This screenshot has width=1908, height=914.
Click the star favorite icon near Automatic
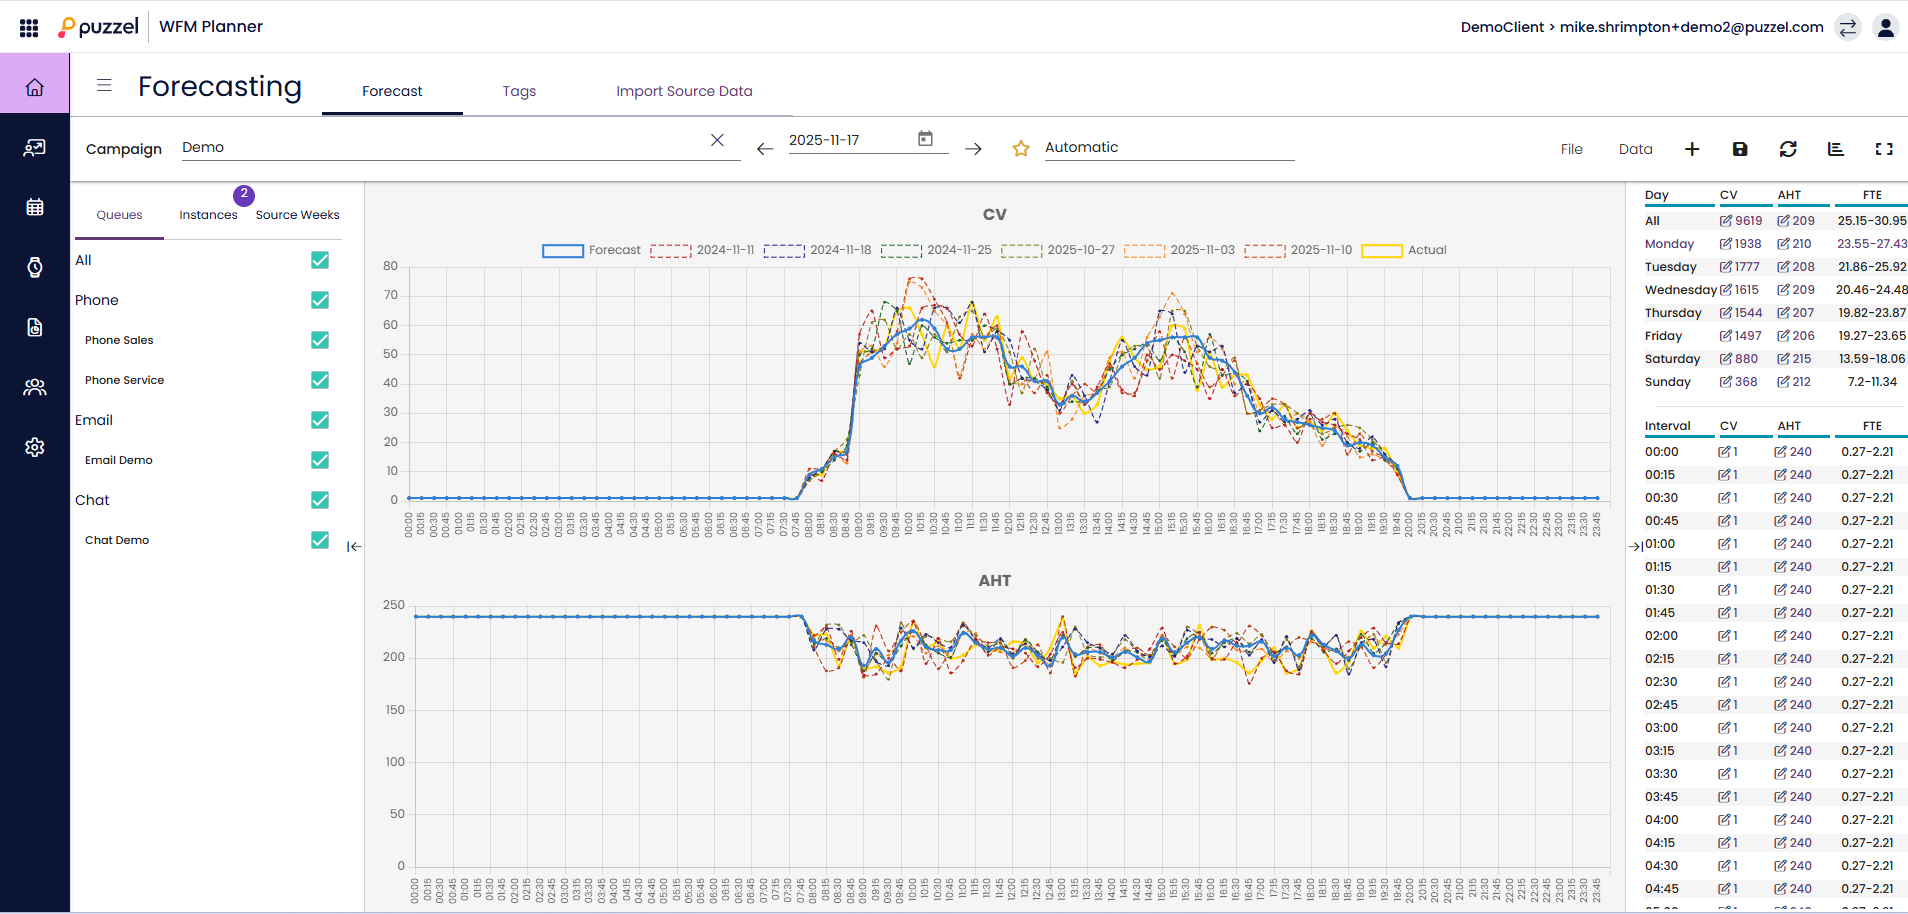click(x=1021, y=149)
